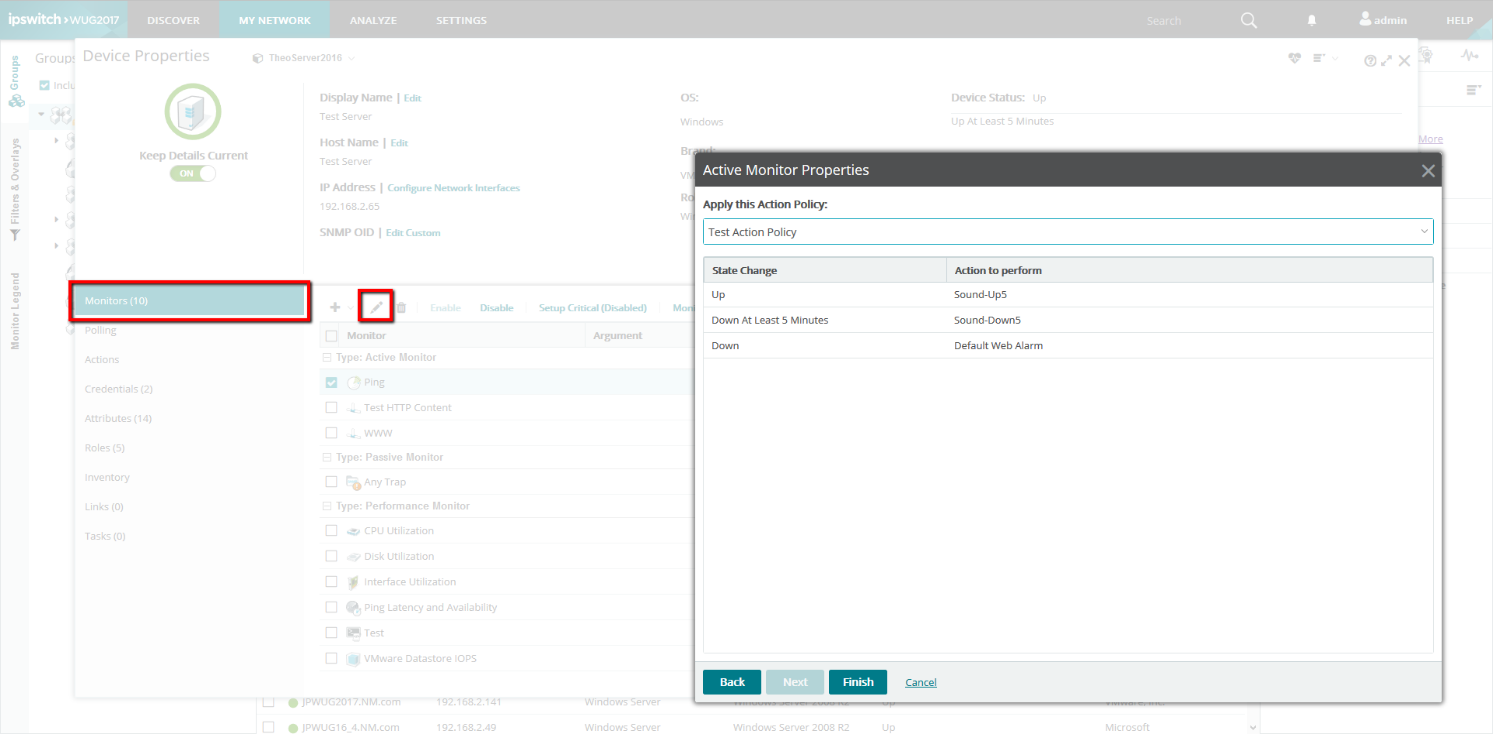The width and height of the screenshot is (1493, 734).
Task: Open the DISCOVER menu
Action: coord(173,20)
